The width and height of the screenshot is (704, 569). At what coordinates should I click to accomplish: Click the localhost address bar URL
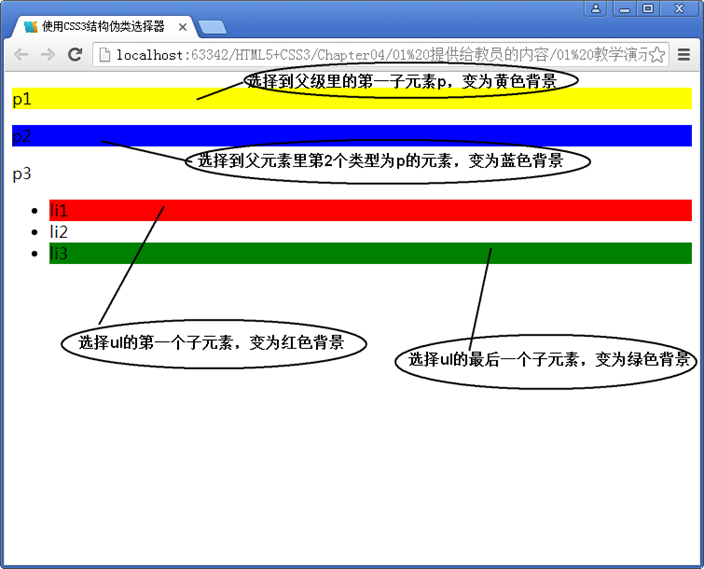tap(382, 55)
